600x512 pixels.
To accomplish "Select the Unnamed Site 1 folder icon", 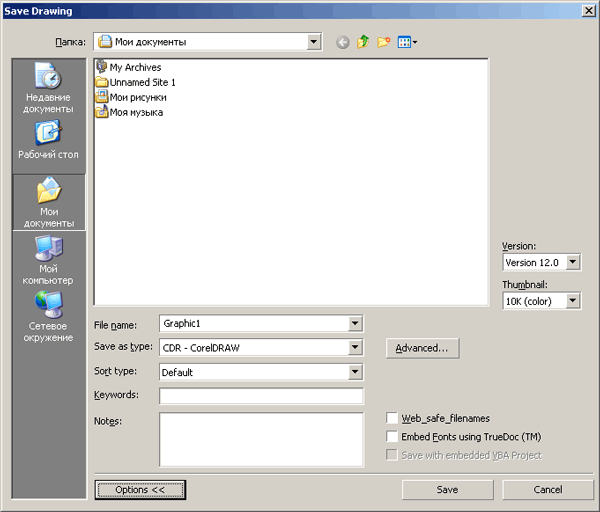I will click(x=101, y=82).
